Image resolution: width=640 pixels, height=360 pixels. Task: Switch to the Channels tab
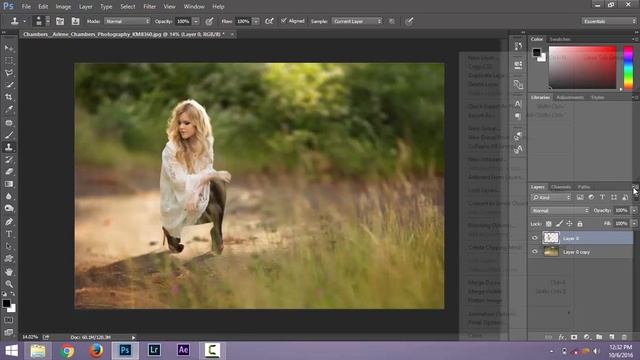click(x=560, y=187)
